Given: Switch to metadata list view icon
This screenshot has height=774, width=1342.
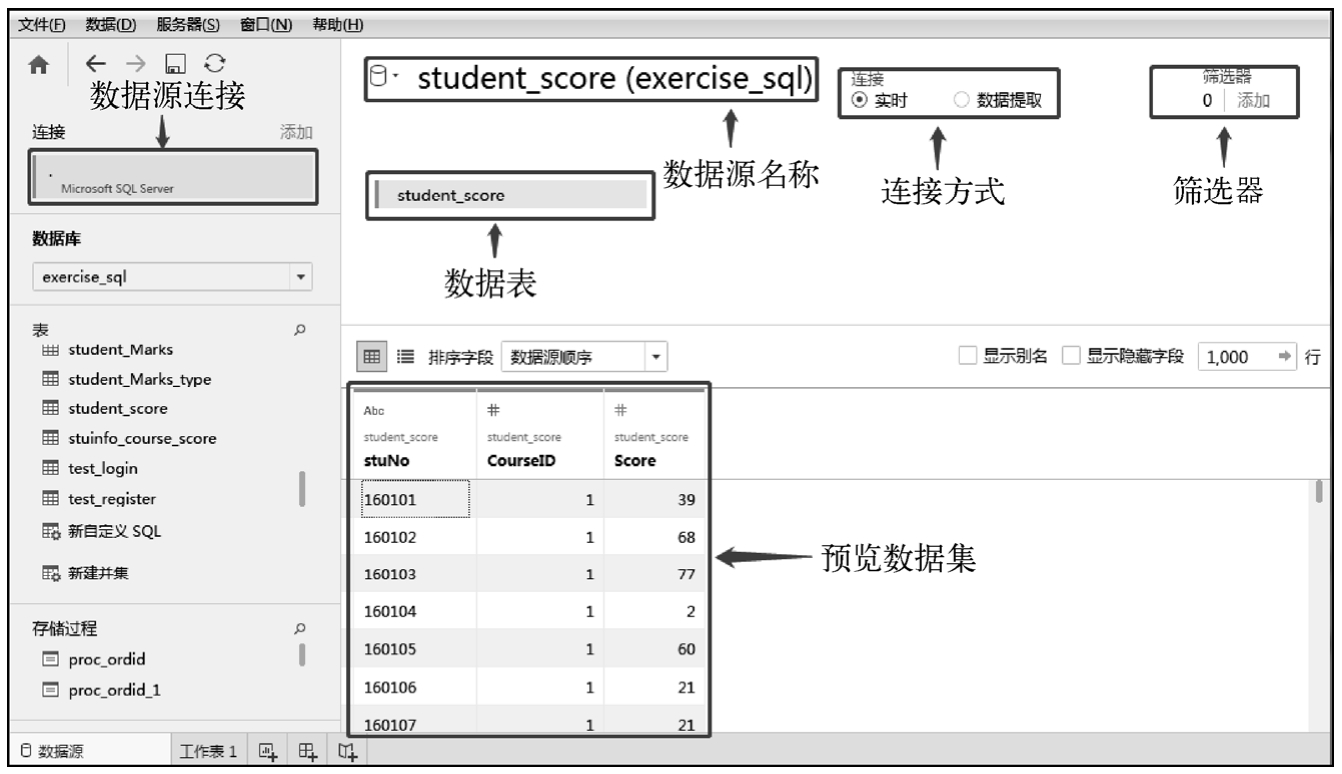Looking at the screenshot, I should click(x=405, y=355).
